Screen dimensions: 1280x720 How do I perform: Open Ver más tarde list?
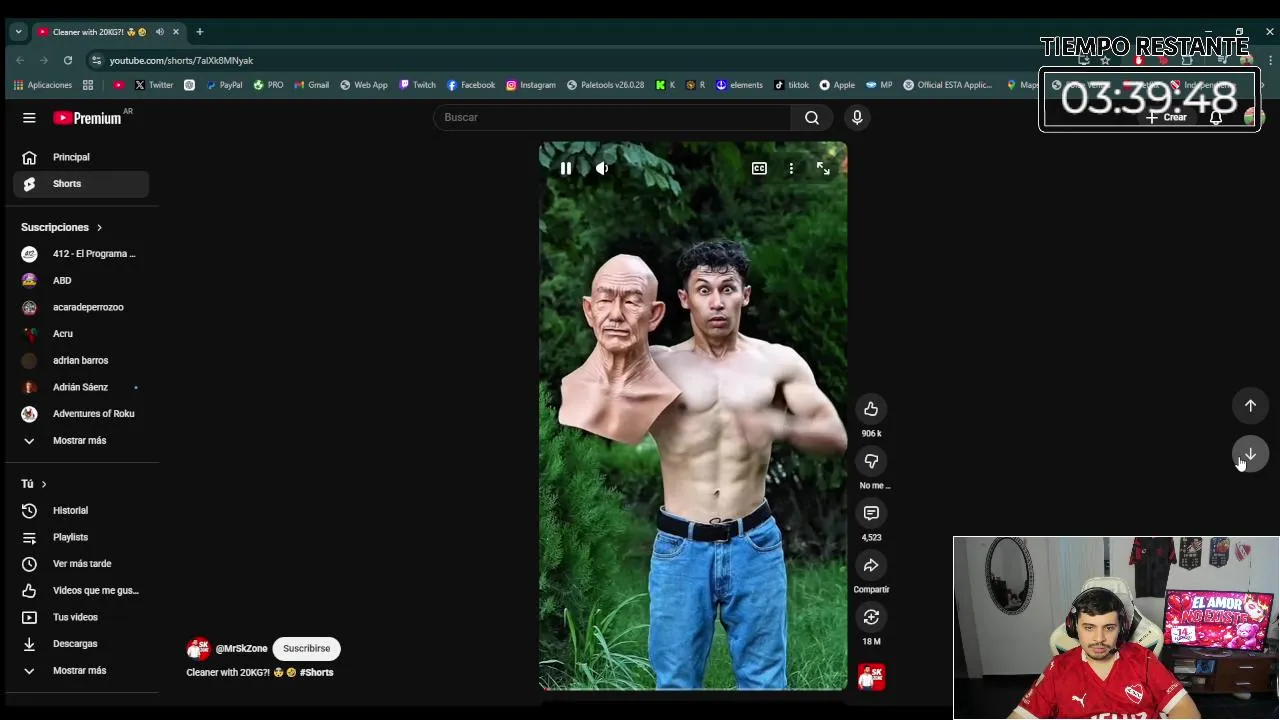click(x=81, y=564)
